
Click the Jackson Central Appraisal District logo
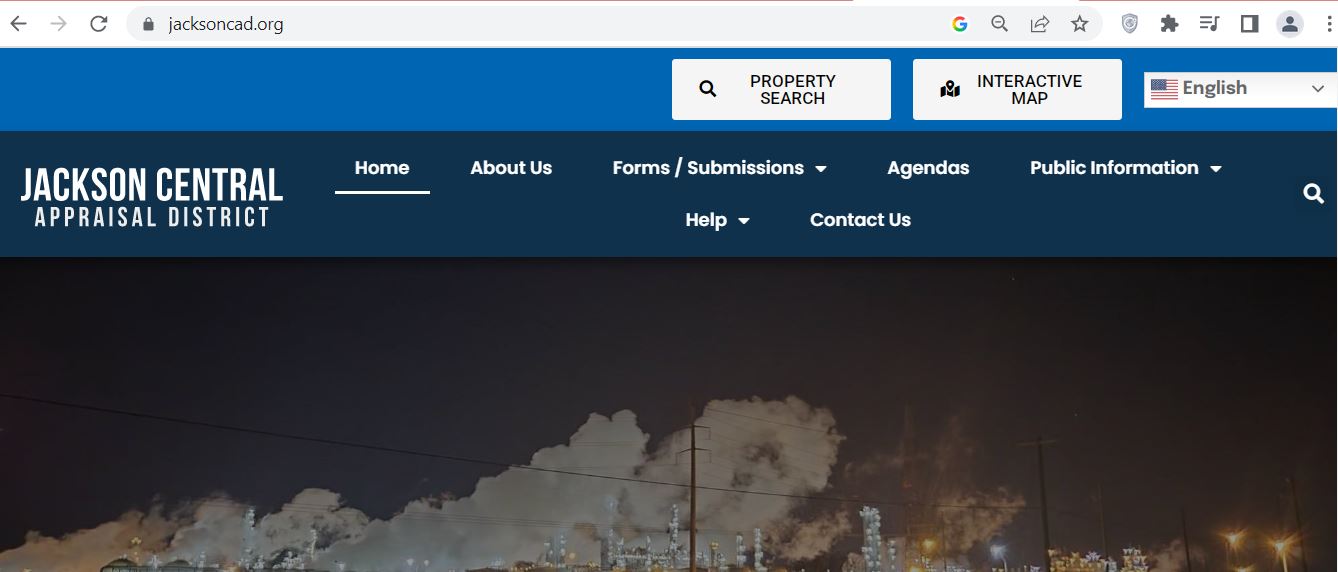152,196
